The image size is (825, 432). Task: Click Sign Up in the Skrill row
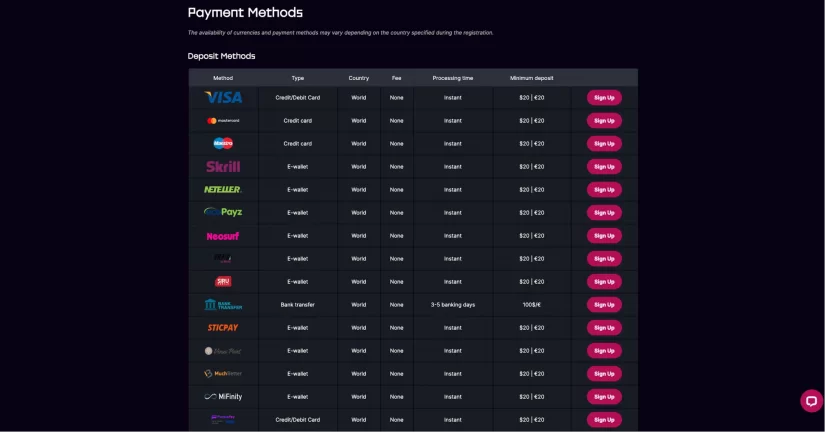point(604,166)
